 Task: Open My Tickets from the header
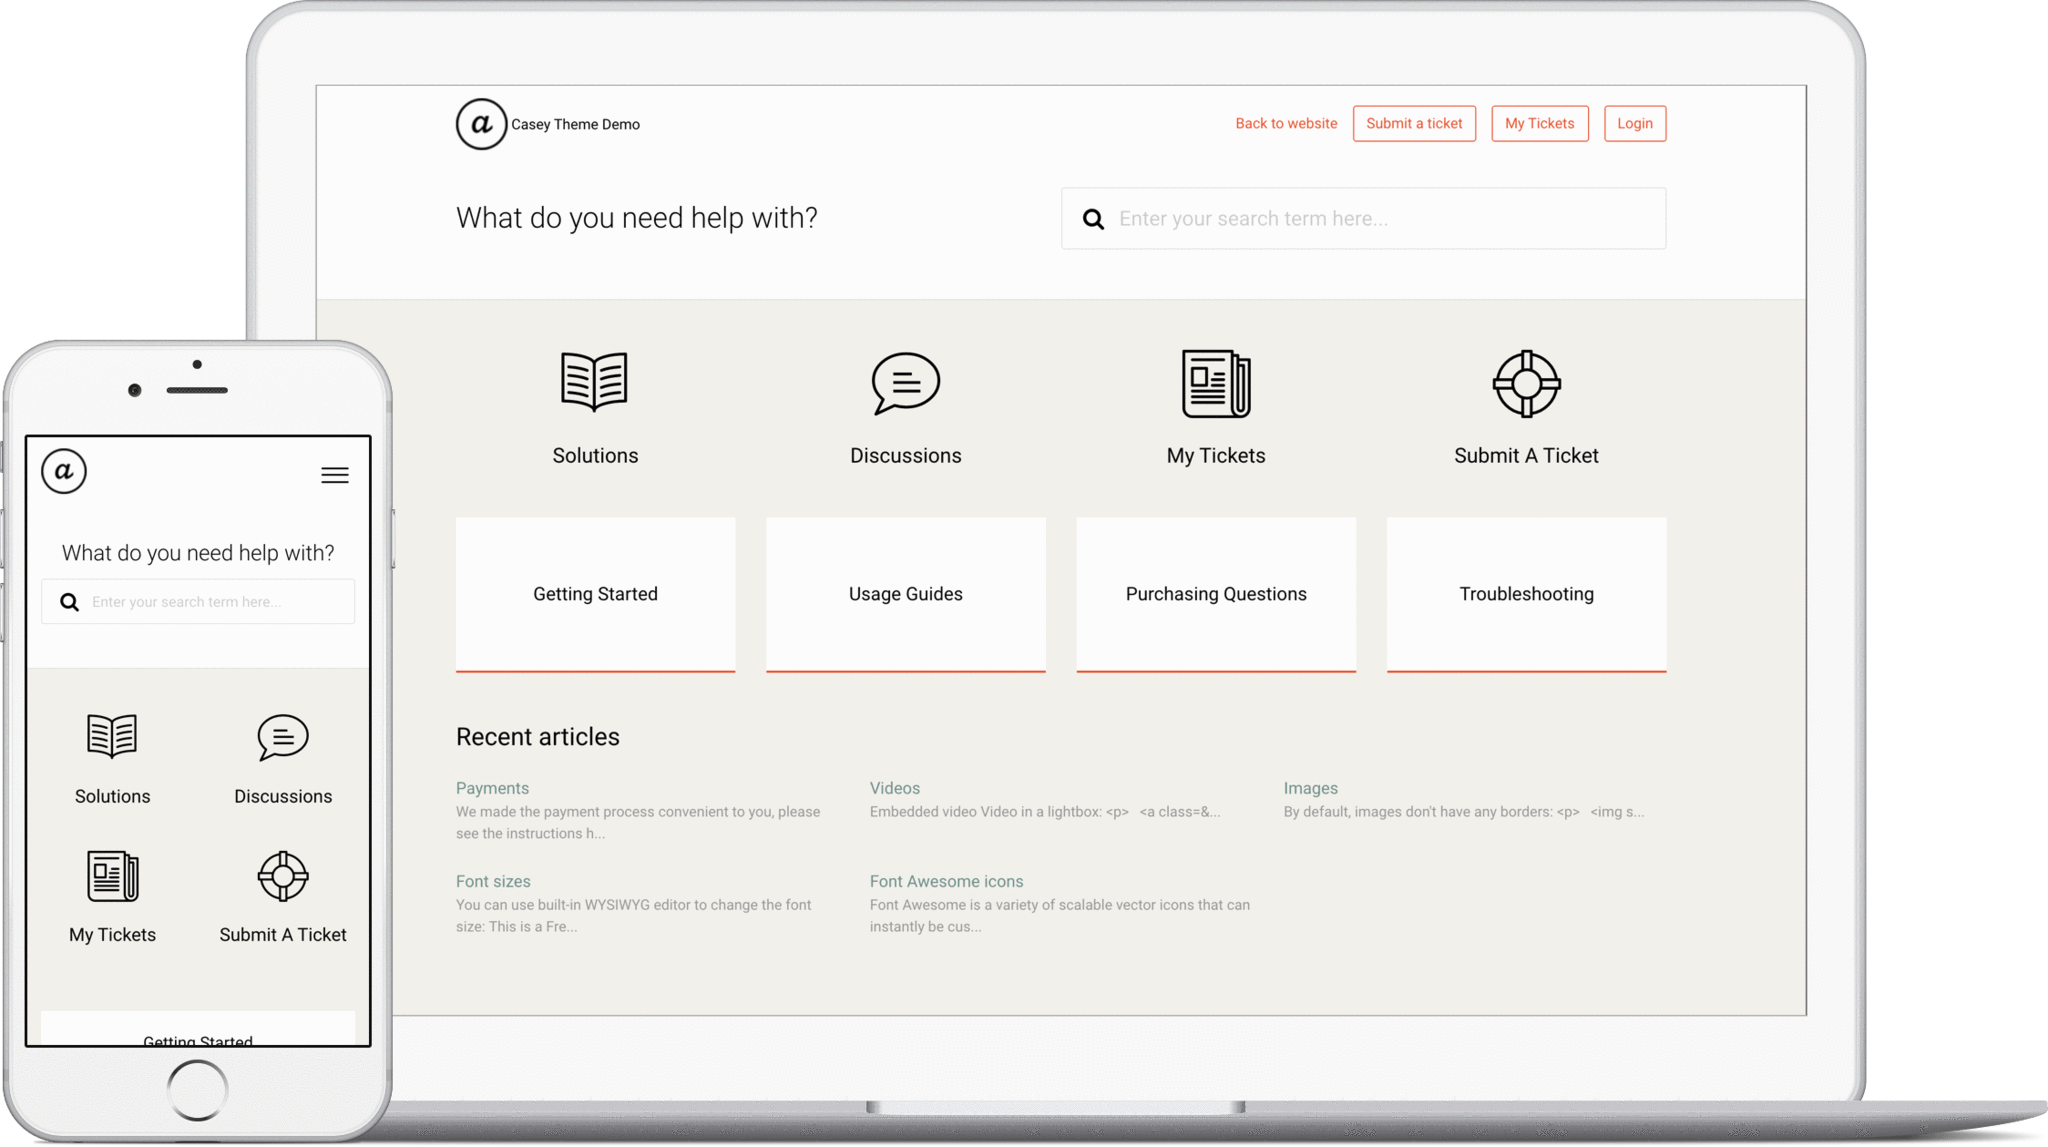1539,123
